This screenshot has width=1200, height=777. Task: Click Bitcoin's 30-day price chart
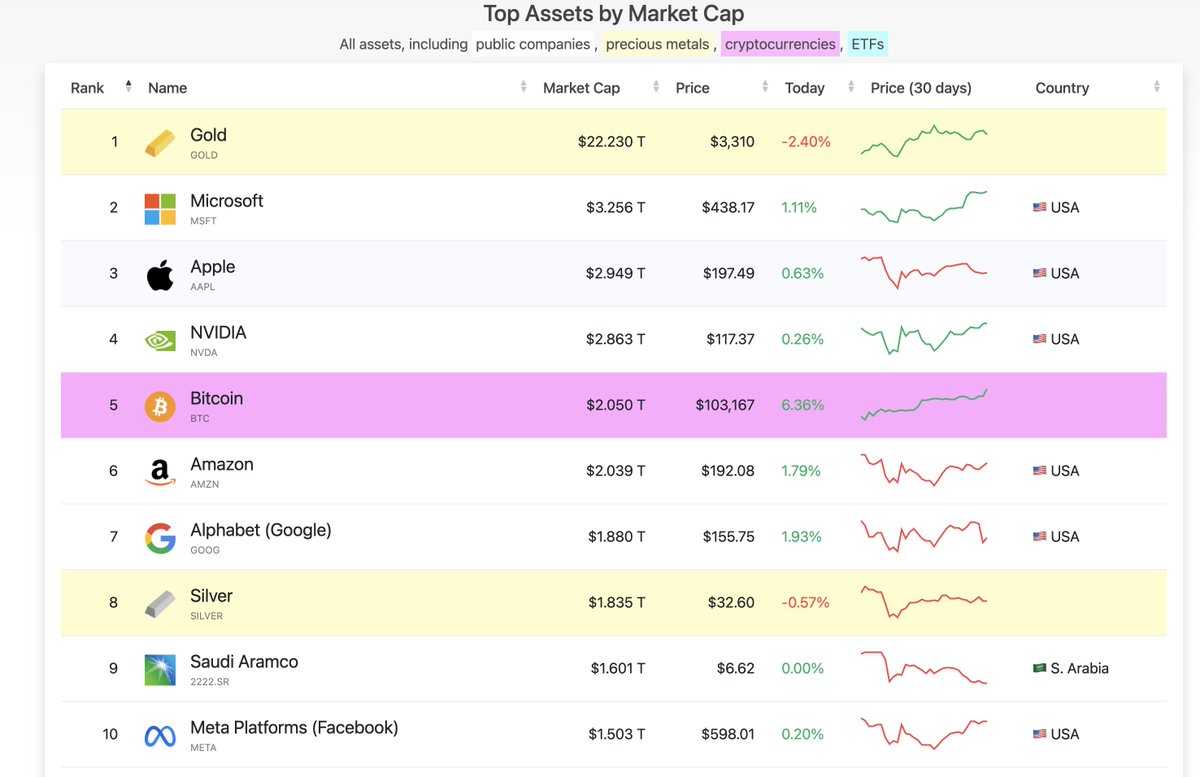click(x=923, y=405)
